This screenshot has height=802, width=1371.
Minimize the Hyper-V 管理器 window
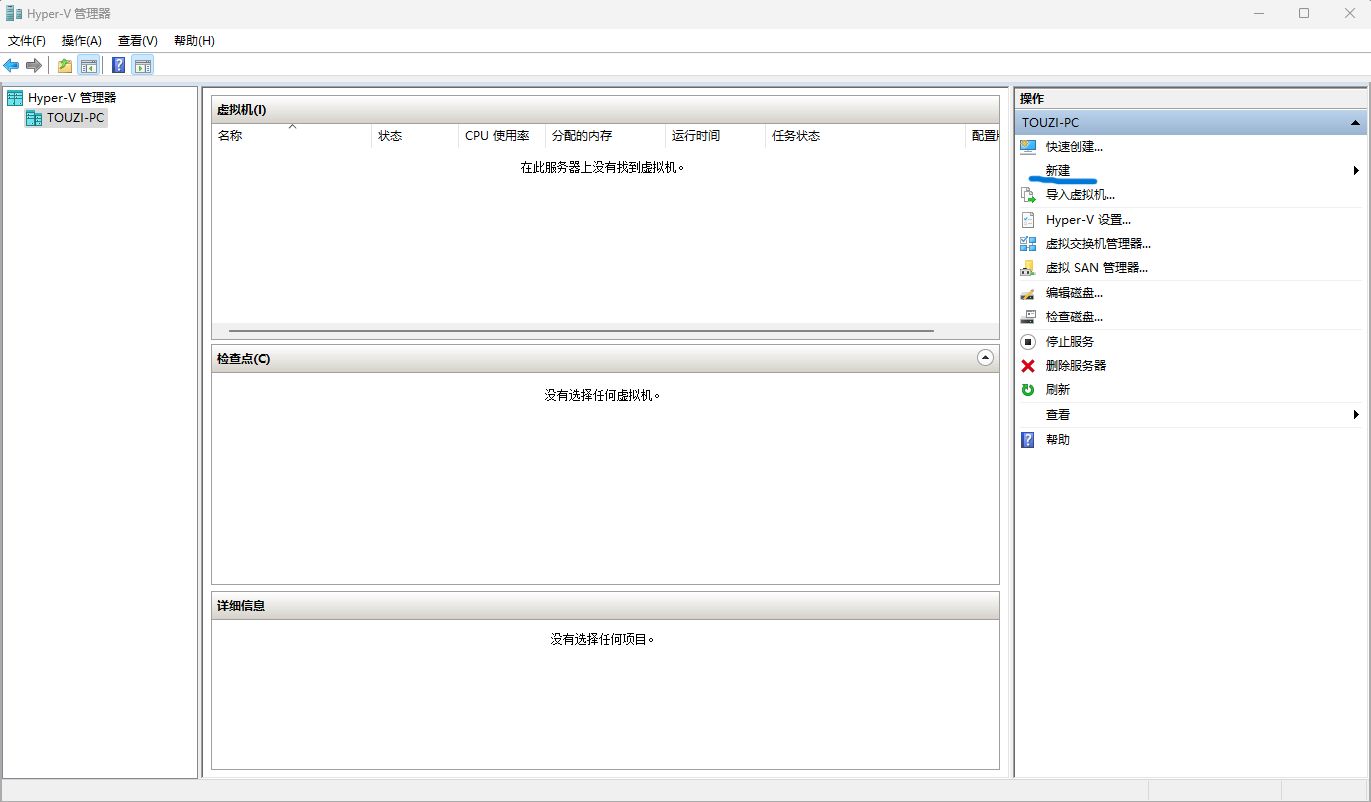click(x=1258, y=13)
